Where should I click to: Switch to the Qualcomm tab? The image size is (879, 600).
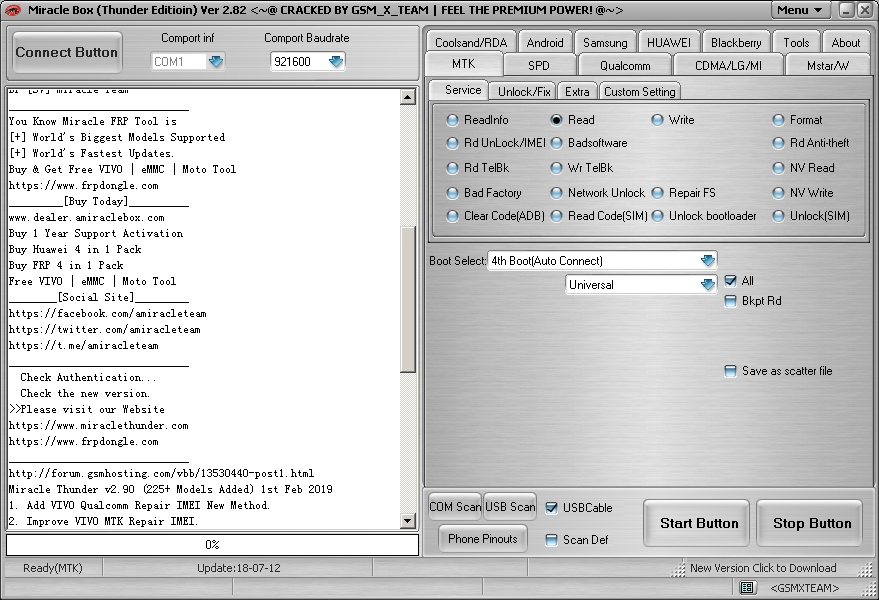pyautogui.click(x=625, y=65)
